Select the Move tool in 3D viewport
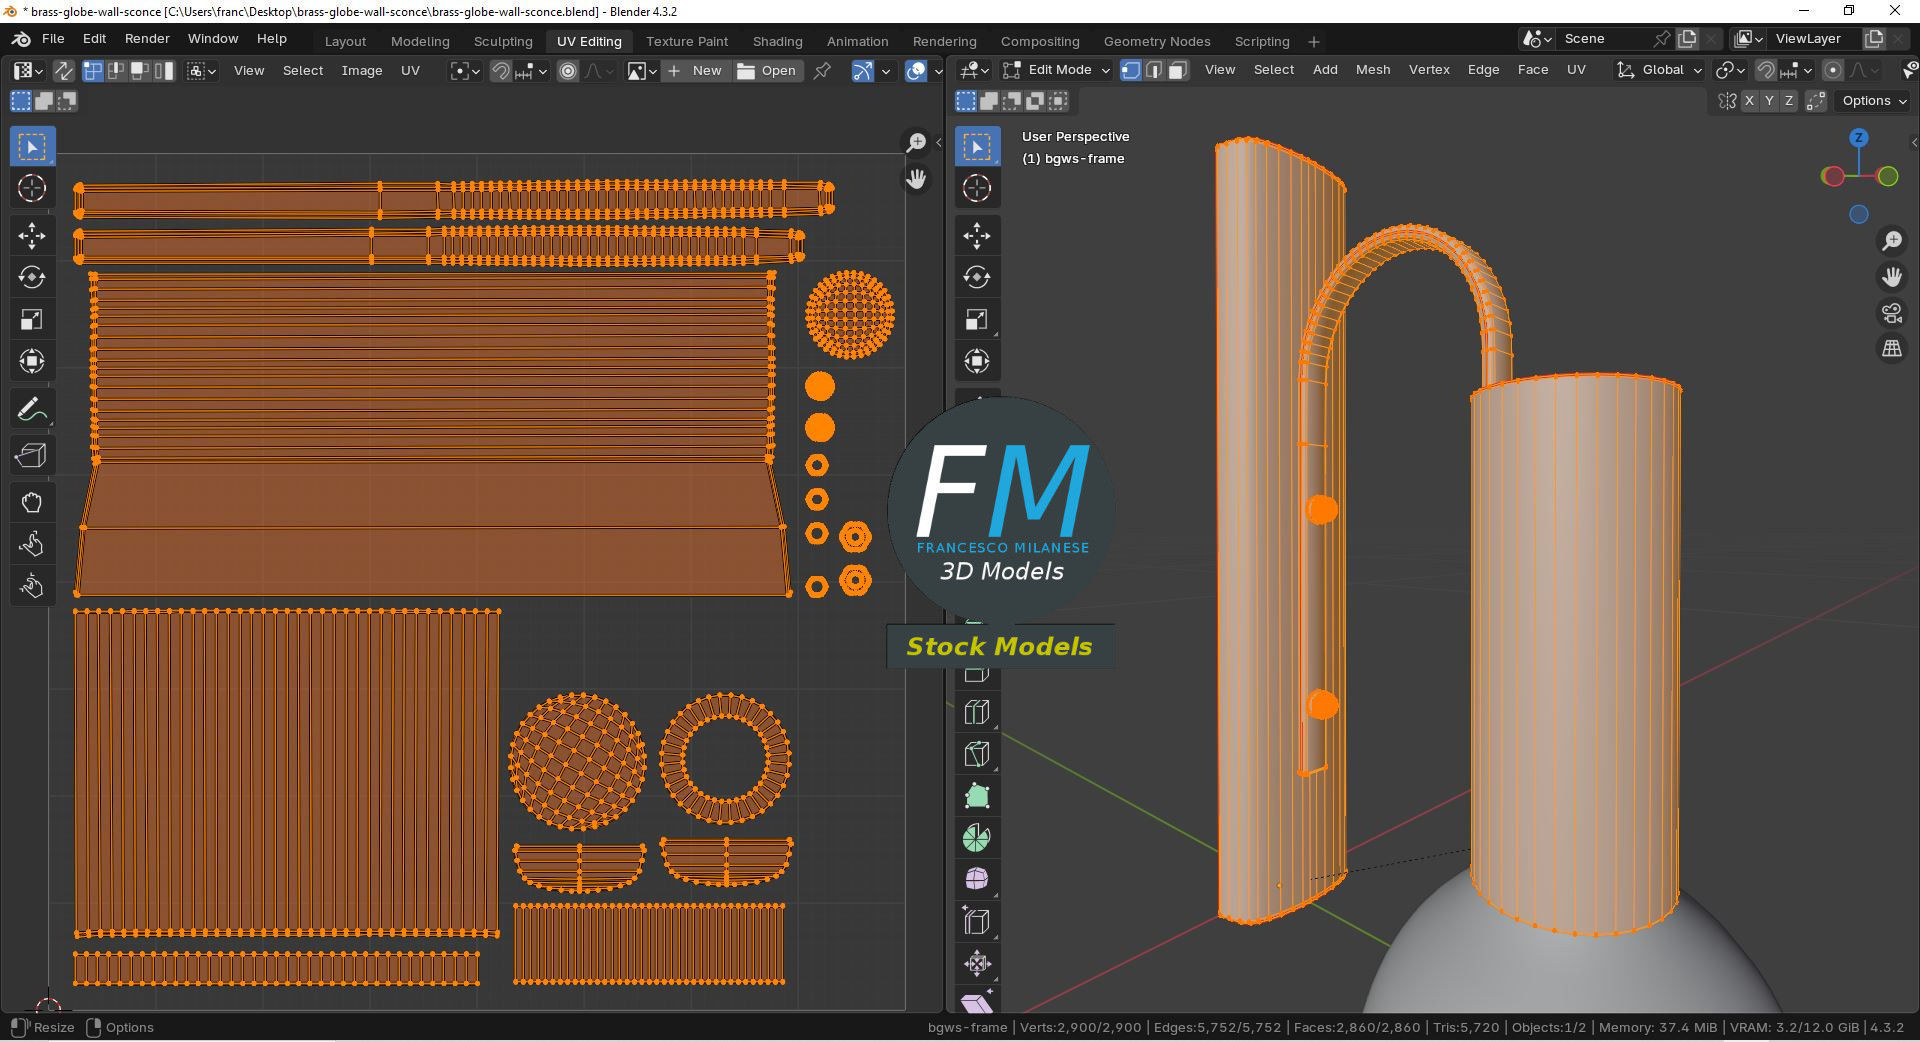 tap(977, 236)
